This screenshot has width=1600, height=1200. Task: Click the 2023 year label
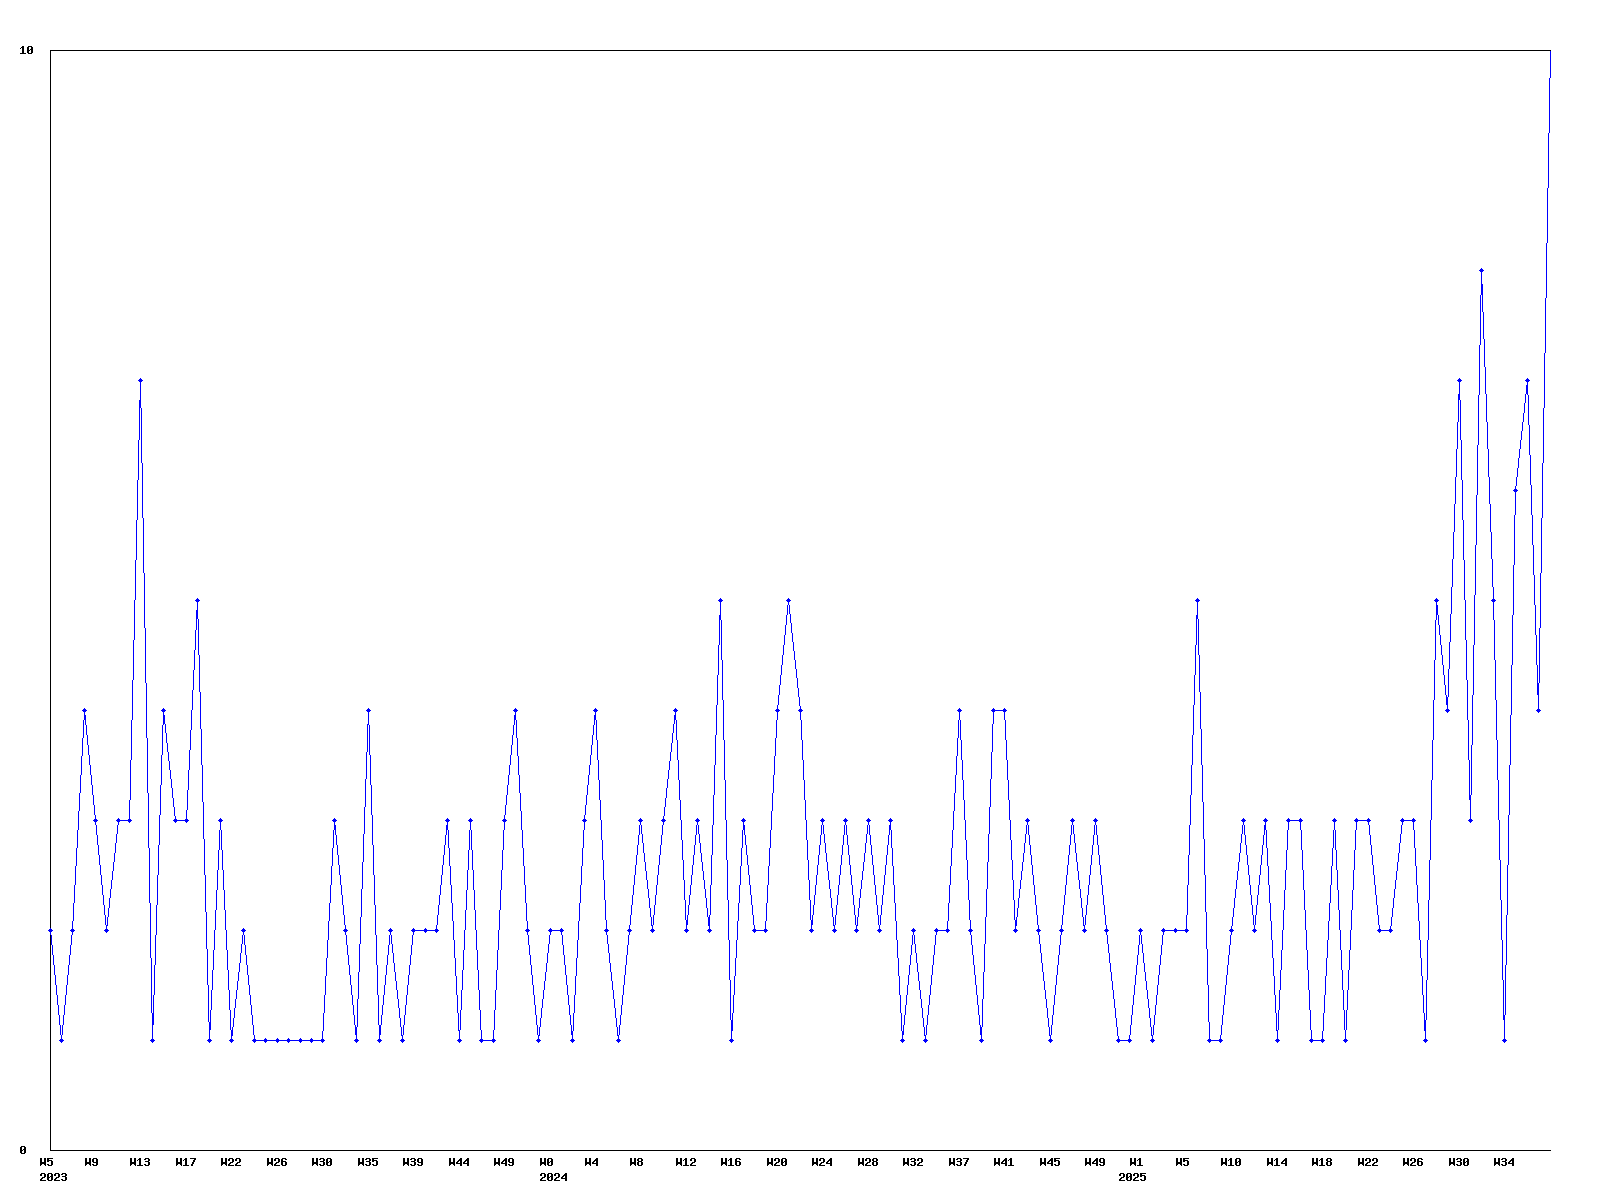53,1177
